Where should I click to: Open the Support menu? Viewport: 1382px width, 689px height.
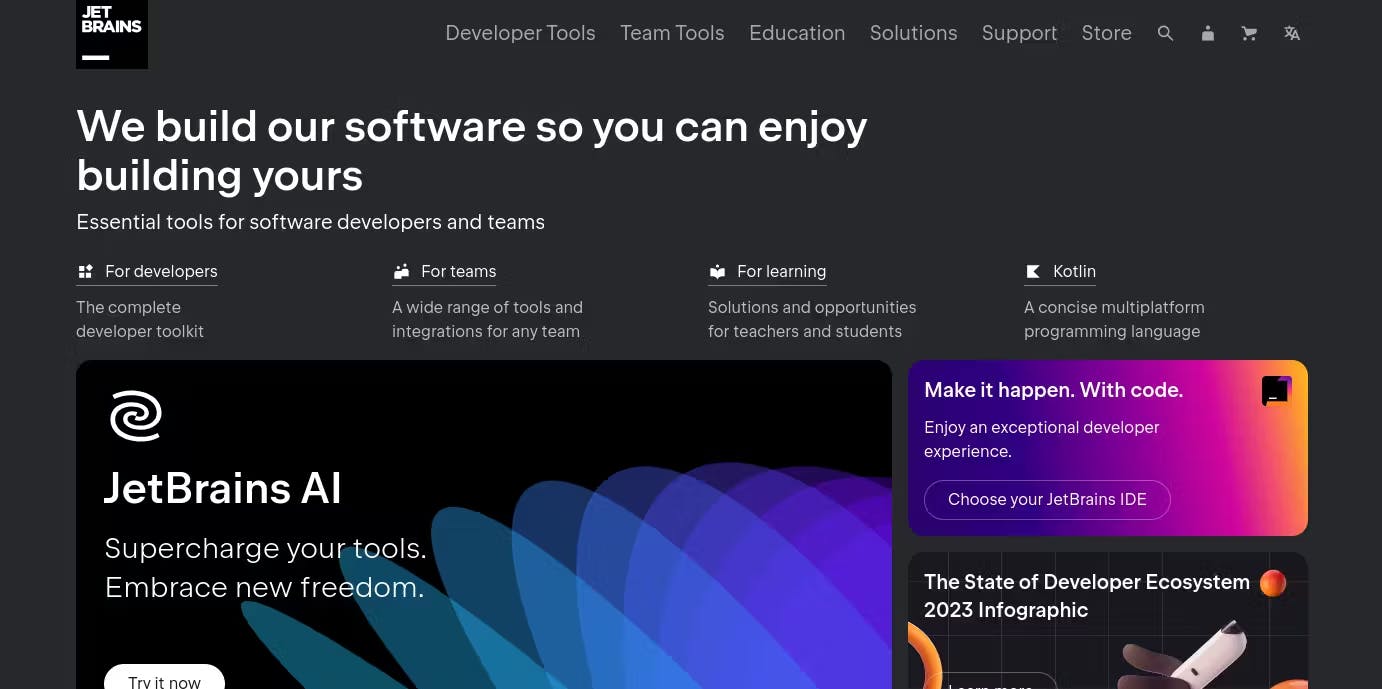1019,33
